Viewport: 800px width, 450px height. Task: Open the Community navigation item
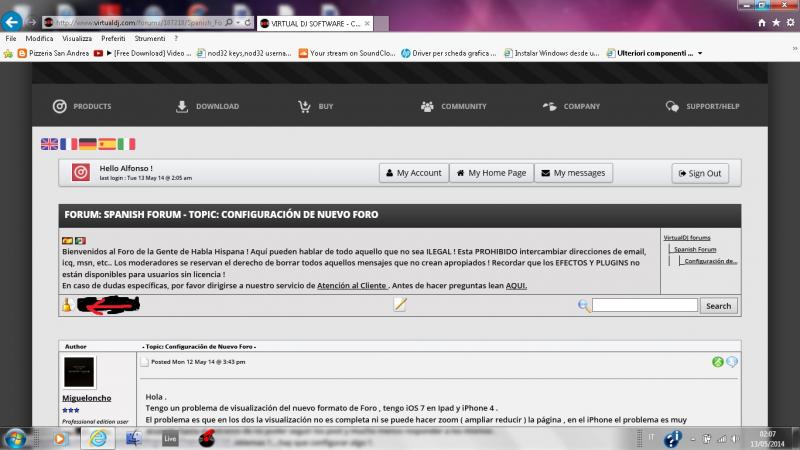[x=453, y=106]
